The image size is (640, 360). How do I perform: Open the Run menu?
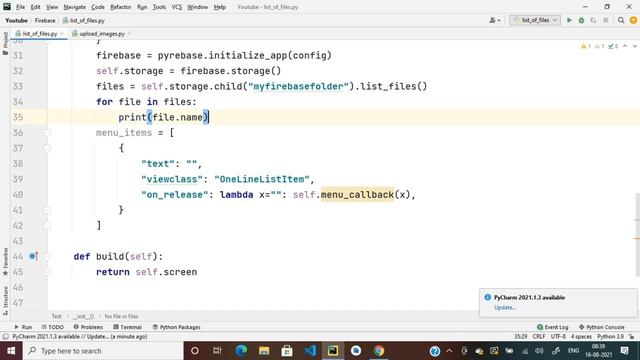coord(142,7)
